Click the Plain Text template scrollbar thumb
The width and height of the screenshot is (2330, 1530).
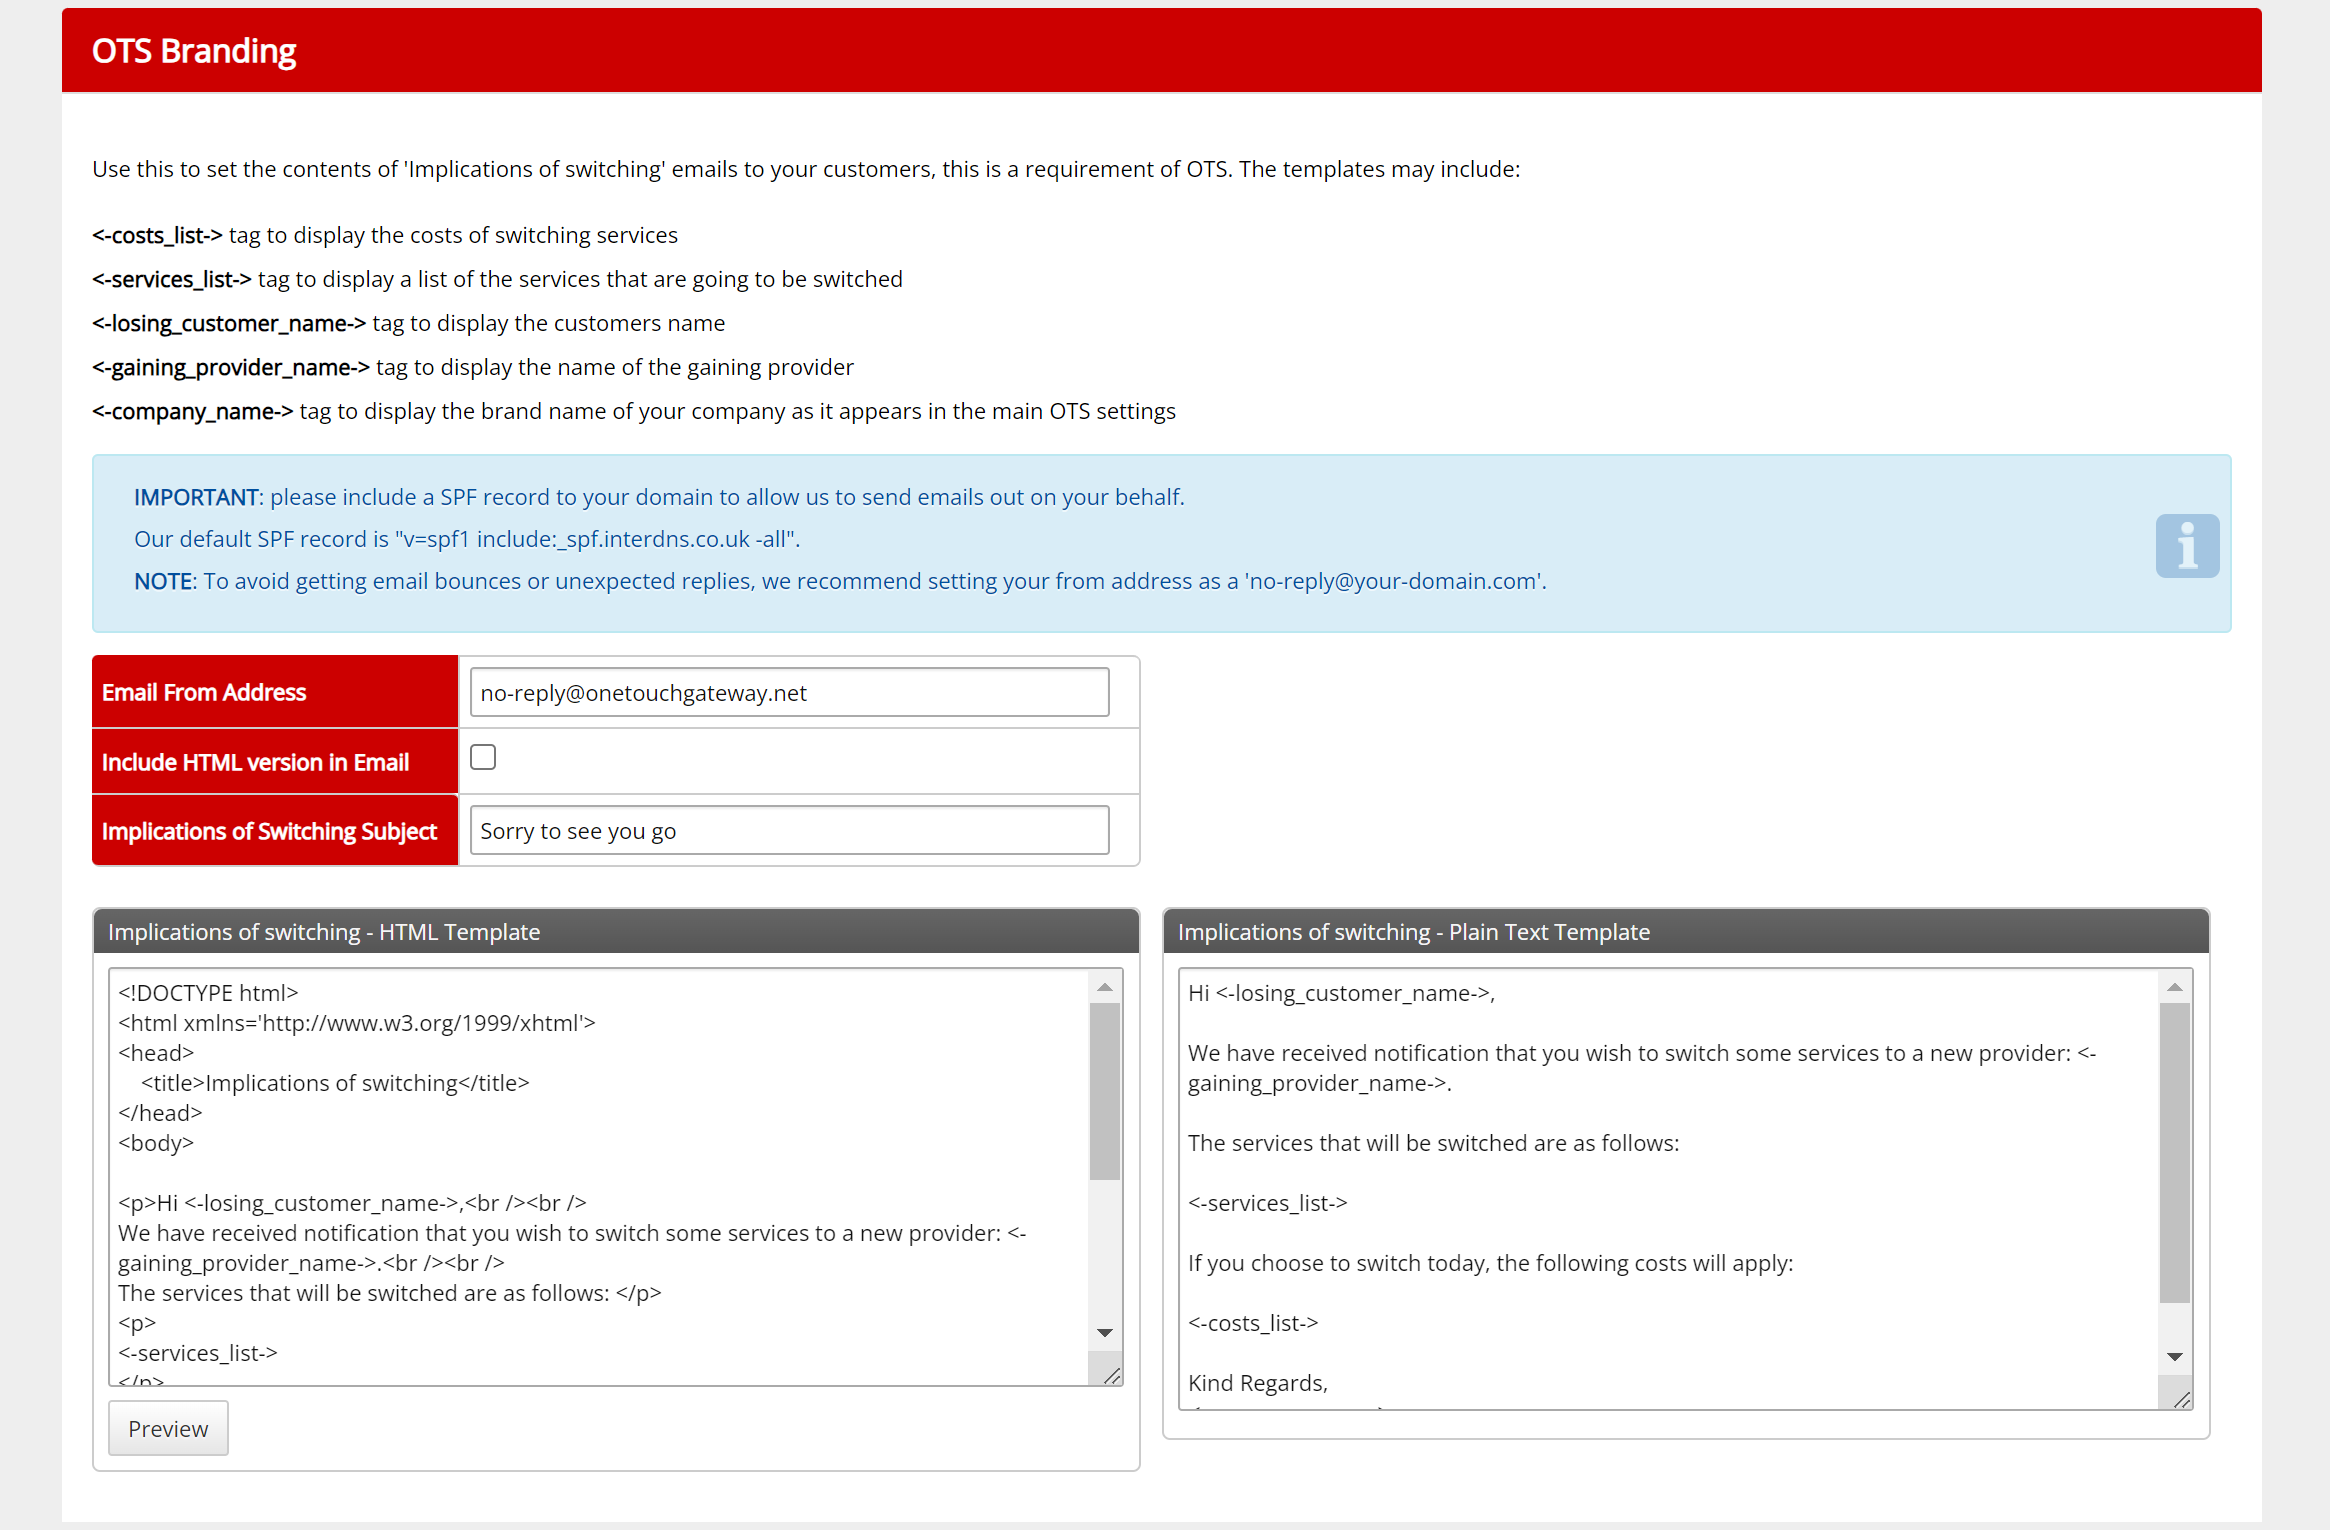(x=2175, y=1153)
